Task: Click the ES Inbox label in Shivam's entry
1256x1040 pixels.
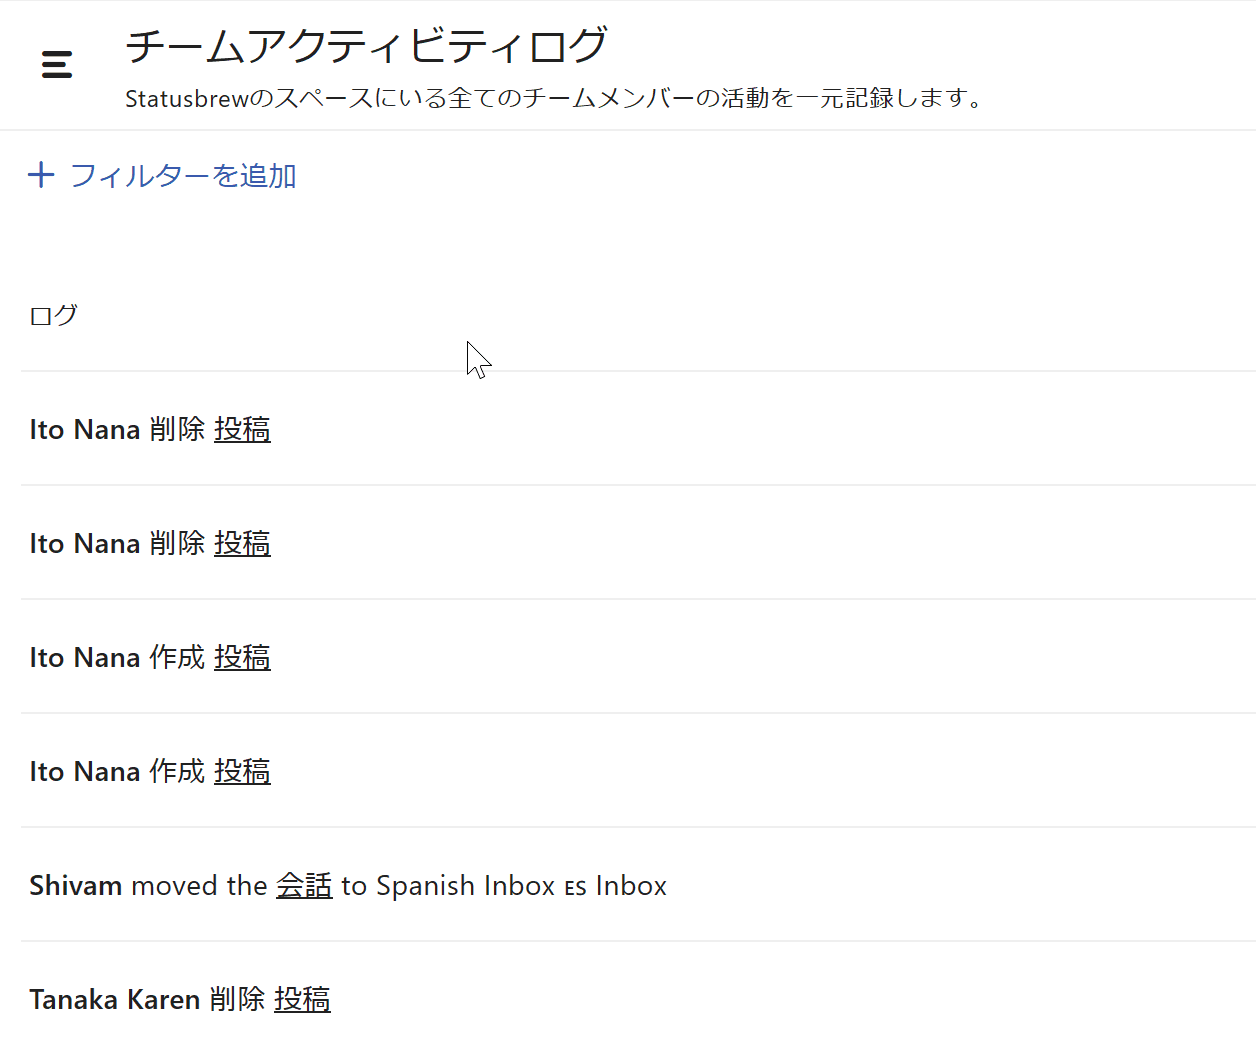Action: coord(615,886)
